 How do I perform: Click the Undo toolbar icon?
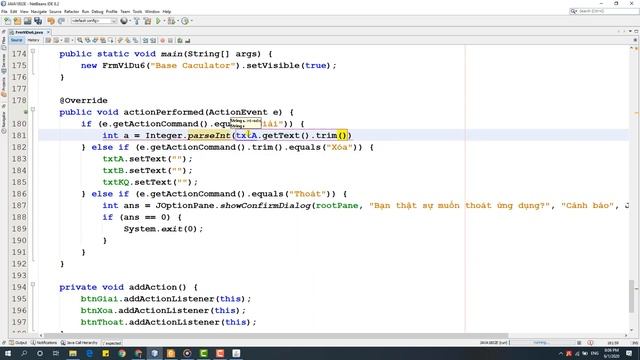click(x=51, y=21)
